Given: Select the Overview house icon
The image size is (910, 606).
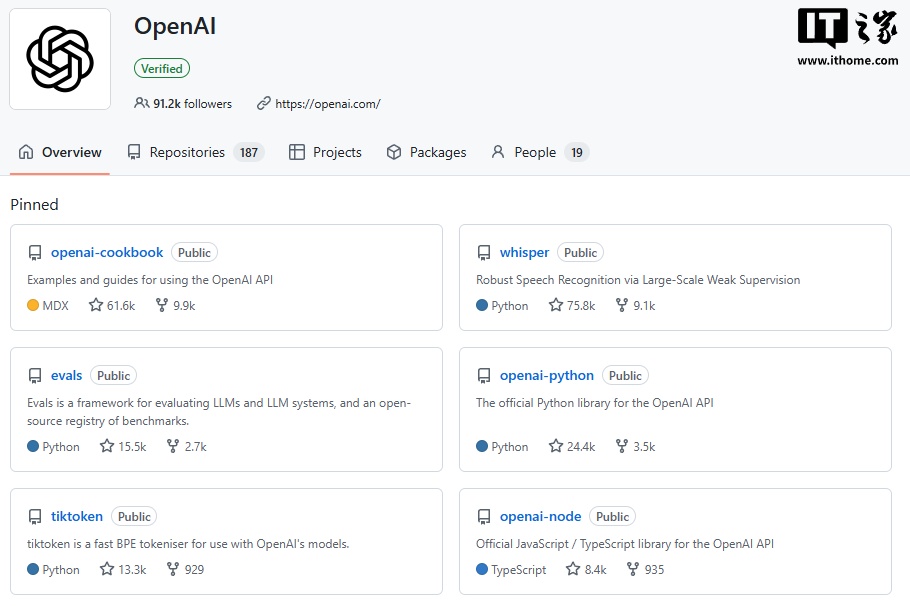Looking at the screenshot, I should (28, 152).
